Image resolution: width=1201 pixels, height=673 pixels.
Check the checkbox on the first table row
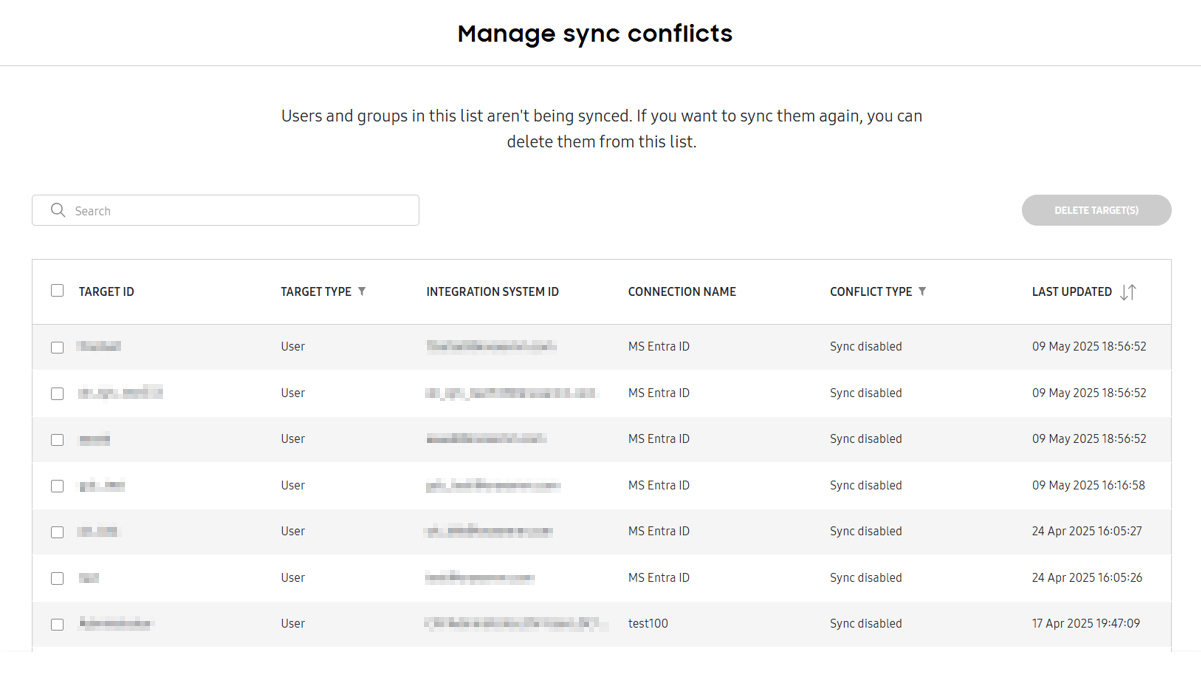pos(57,346)
